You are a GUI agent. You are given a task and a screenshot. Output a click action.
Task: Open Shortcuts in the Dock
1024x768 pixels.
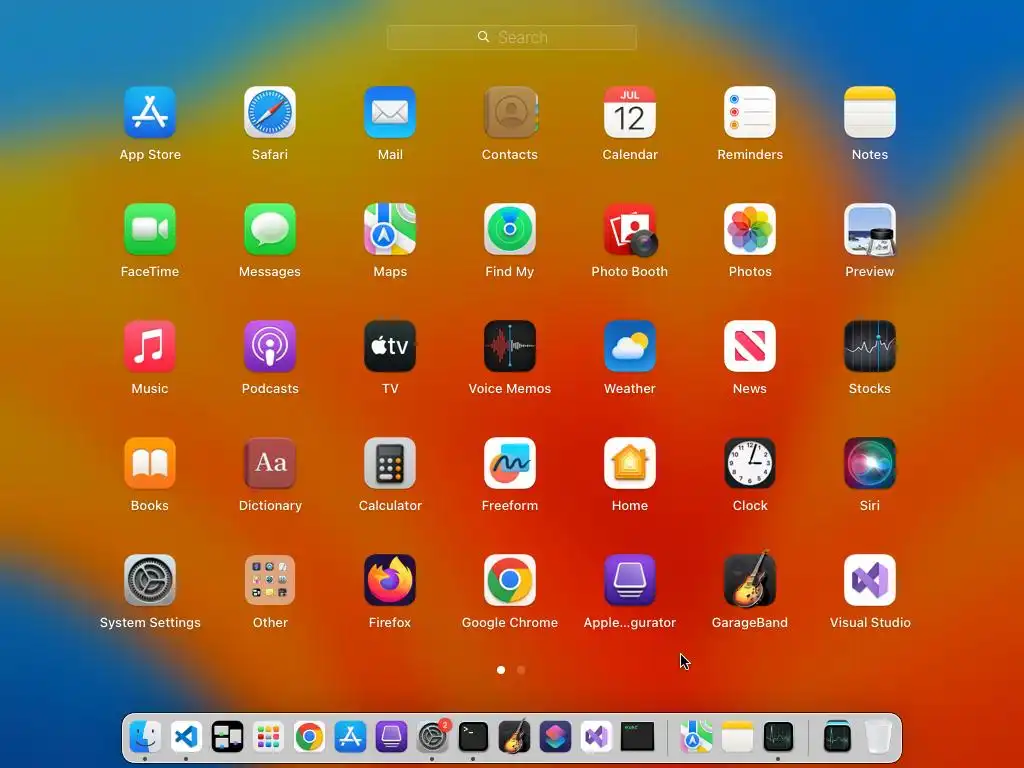556,737
